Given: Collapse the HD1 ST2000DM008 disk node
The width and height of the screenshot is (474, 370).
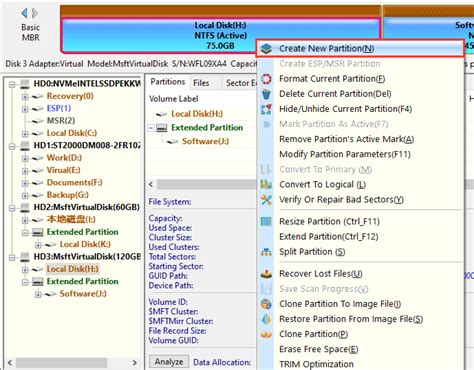Looking at the screenshot, I should [12, 146].
